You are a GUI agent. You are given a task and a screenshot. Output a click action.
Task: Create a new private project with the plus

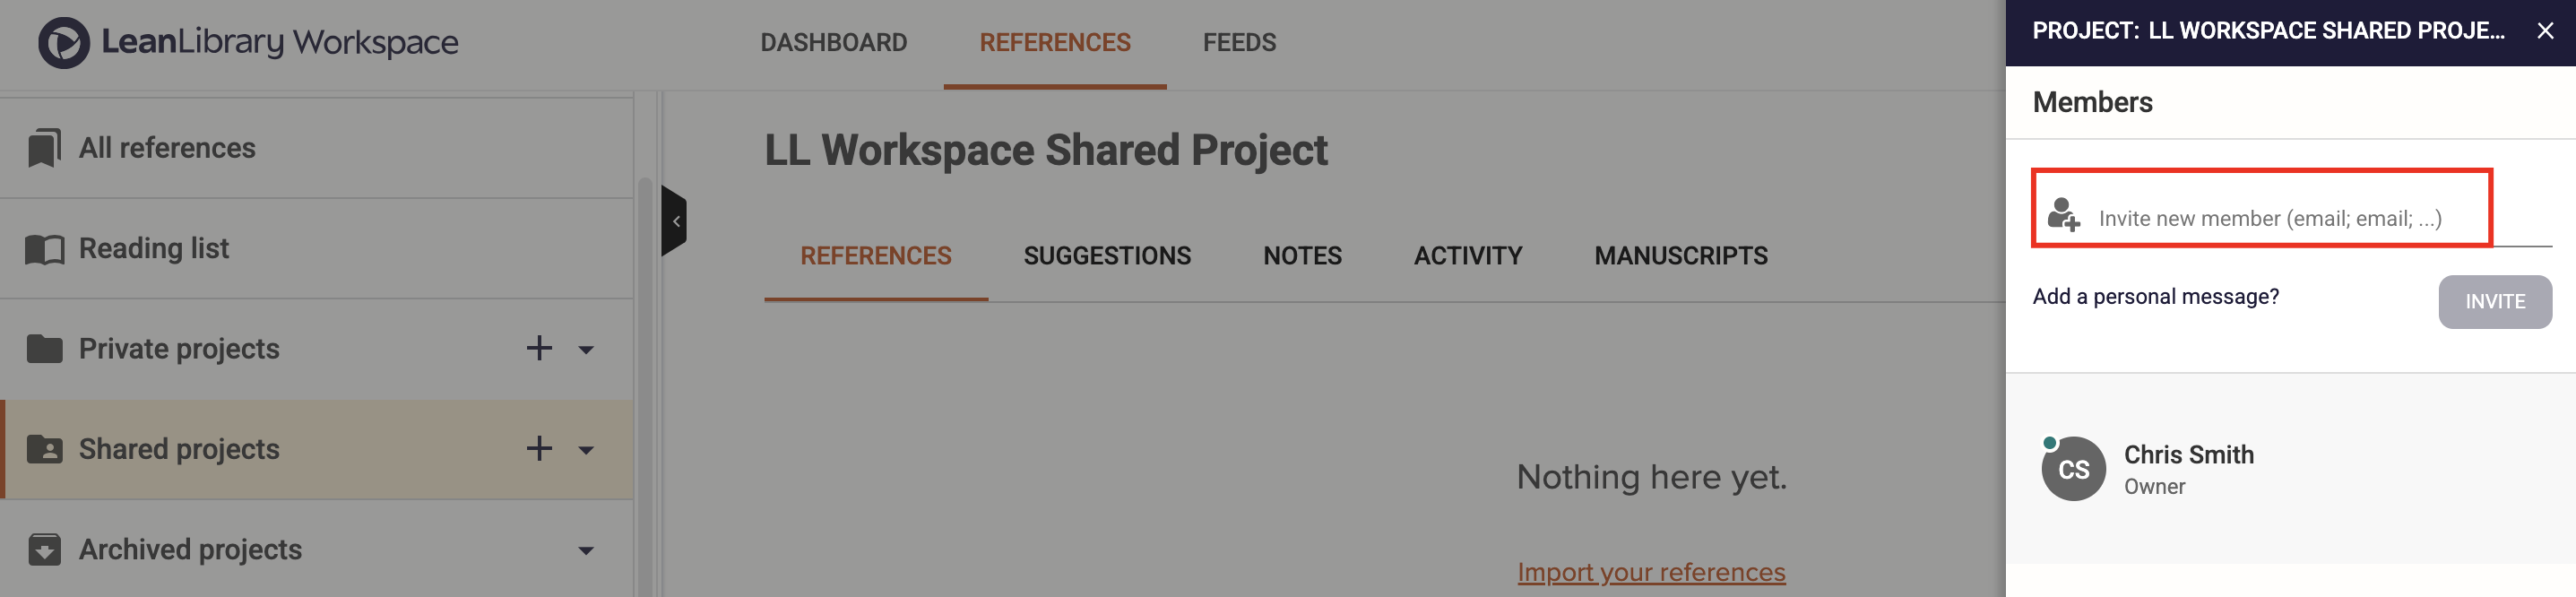pyautogui.click(x=538, y=348)
